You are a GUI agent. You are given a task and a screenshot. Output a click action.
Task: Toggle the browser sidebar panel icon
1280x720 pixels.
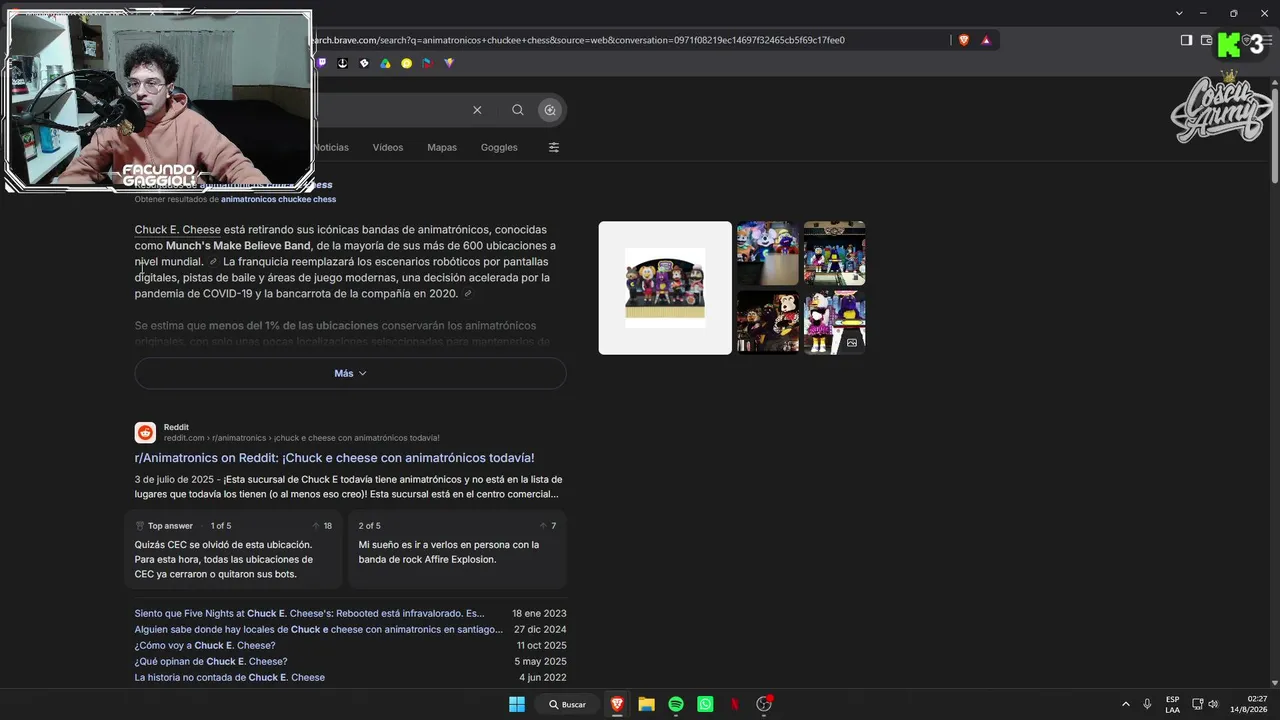click(x=1186, y=40)
